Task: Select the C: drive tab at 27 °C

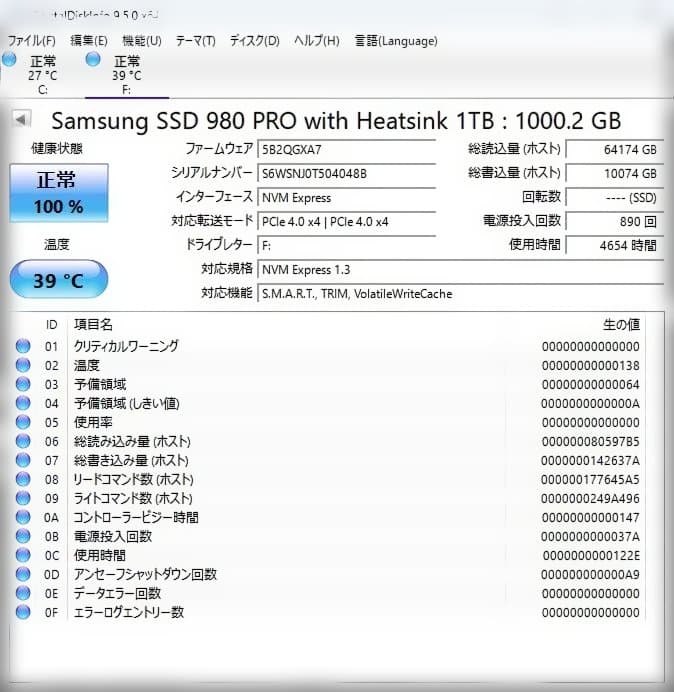Action: coord(42,75)
